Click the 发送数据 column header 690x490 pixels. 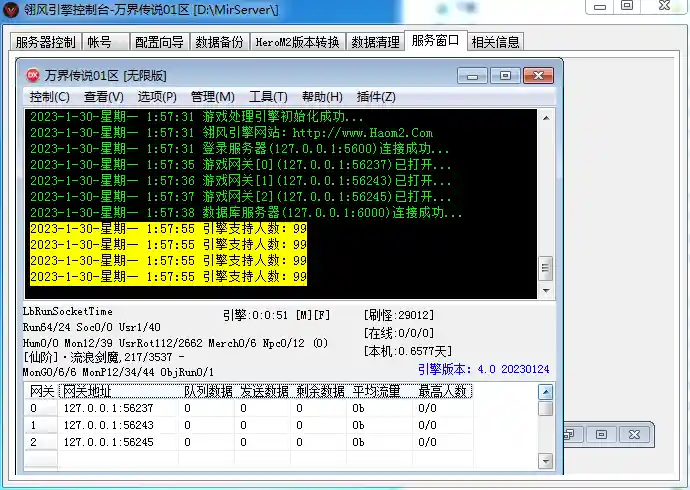pos(263,391)
